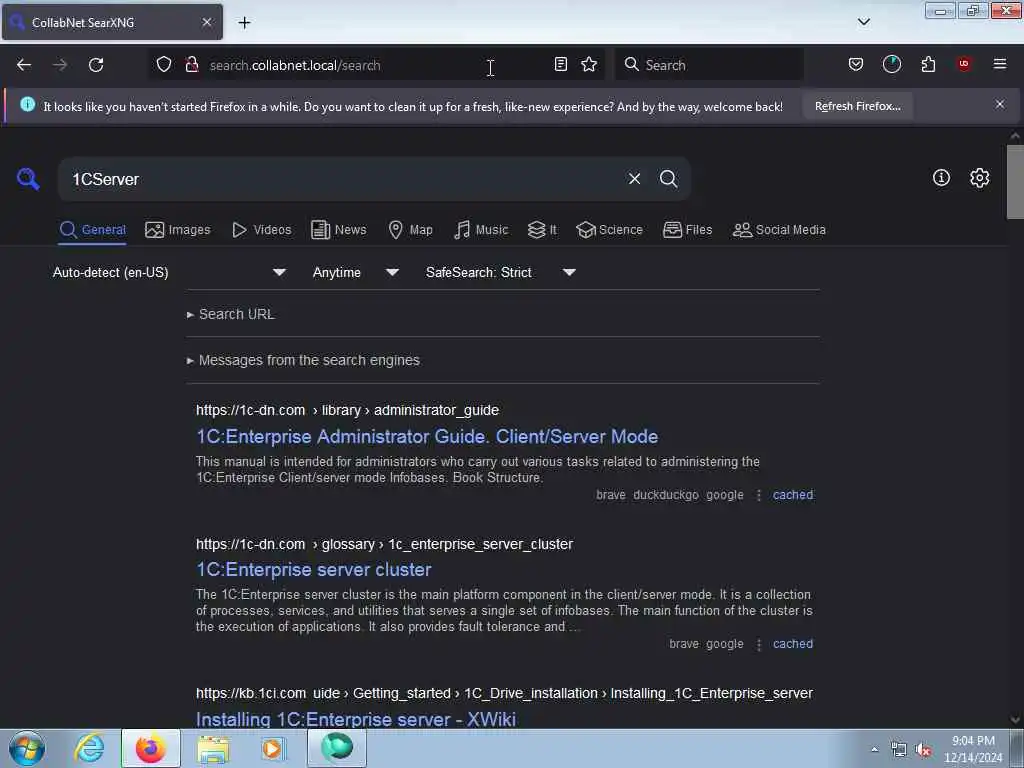Open the SafeSearch: Strict dropdown

click(500, 272)
